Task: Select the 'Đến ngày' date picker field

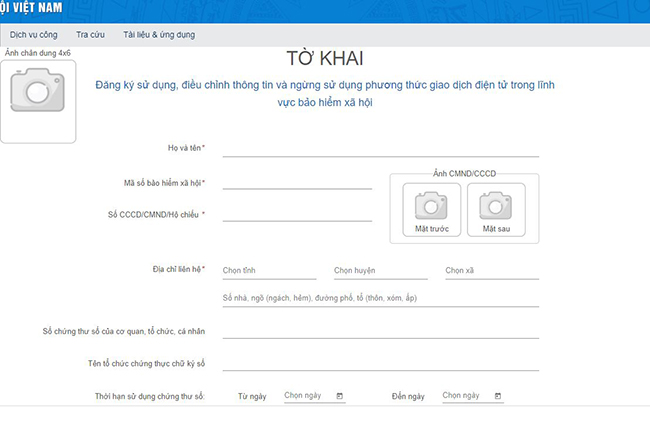Action: point(466,396)
